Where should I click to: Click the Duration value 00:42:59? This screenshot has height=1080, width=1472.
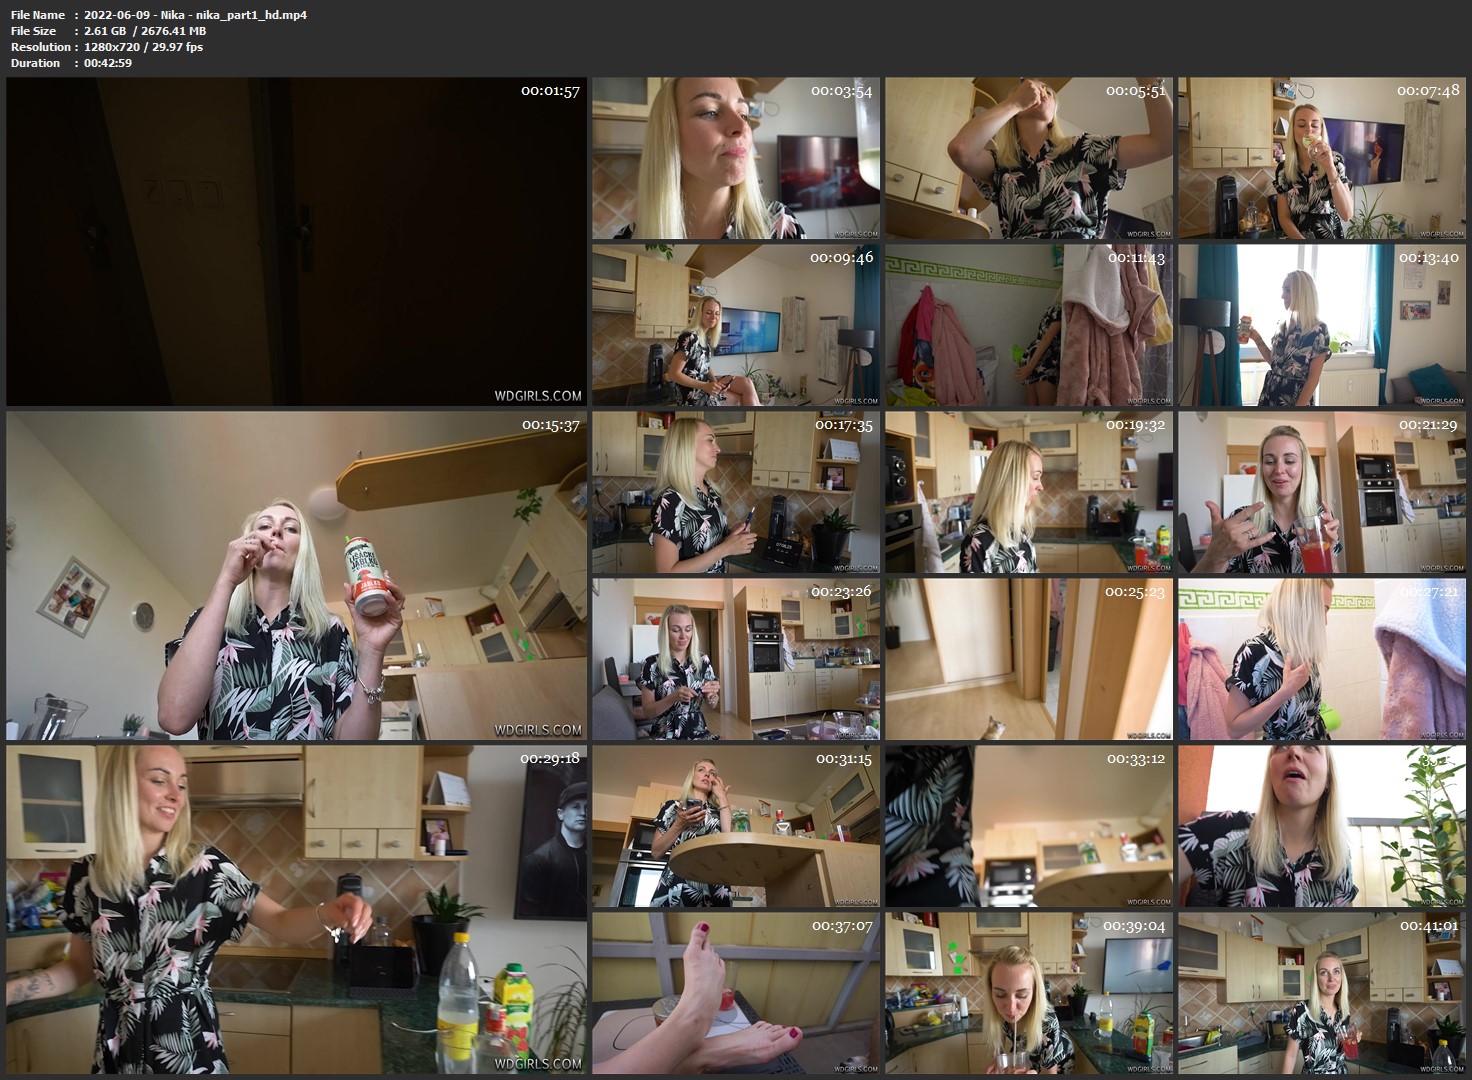tap(108, 63)
